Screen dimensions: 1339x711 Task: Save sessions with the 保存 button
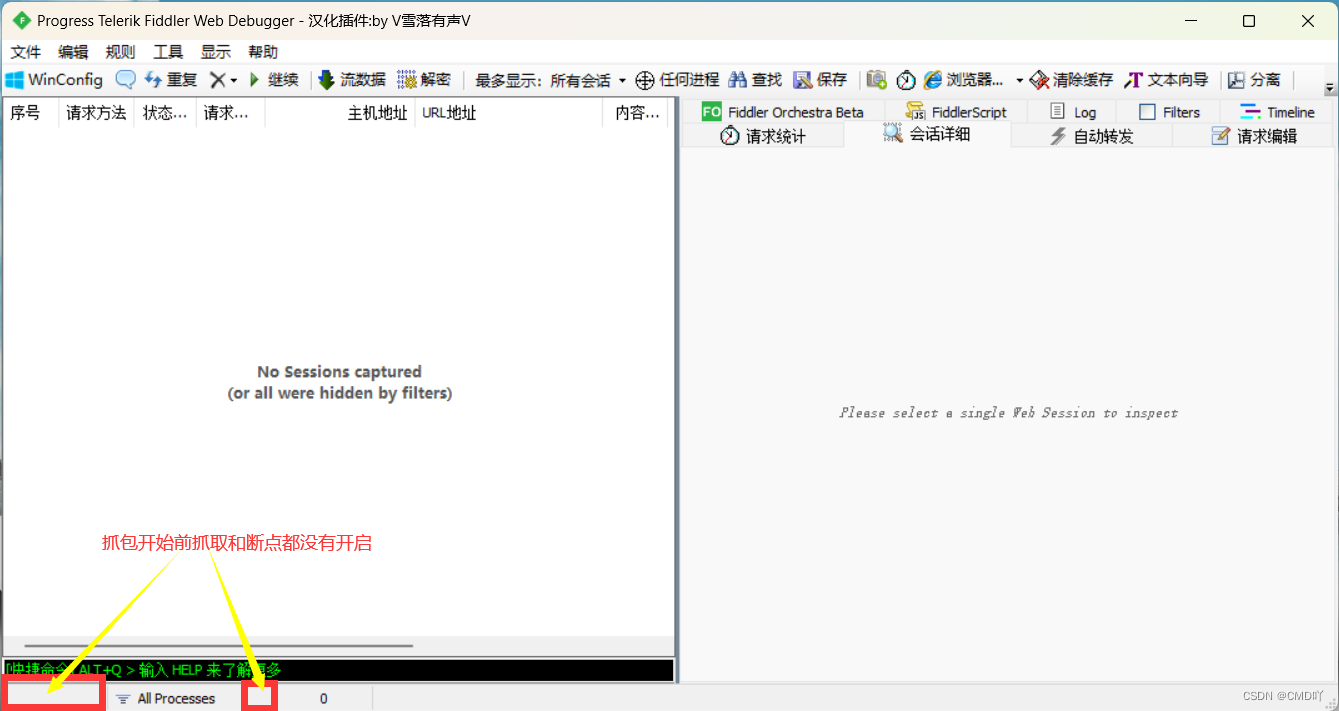[x=820, y=80]
